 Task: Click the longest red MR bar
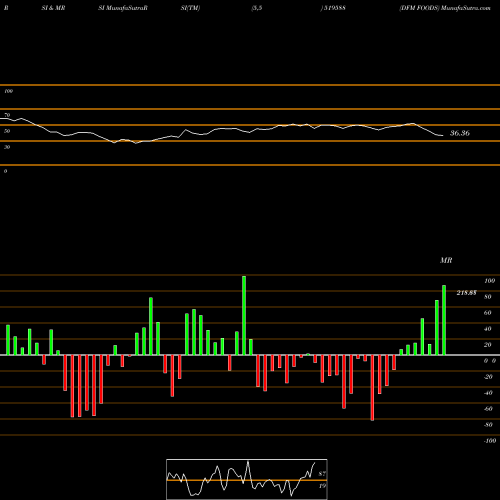(x=372, y=388)
